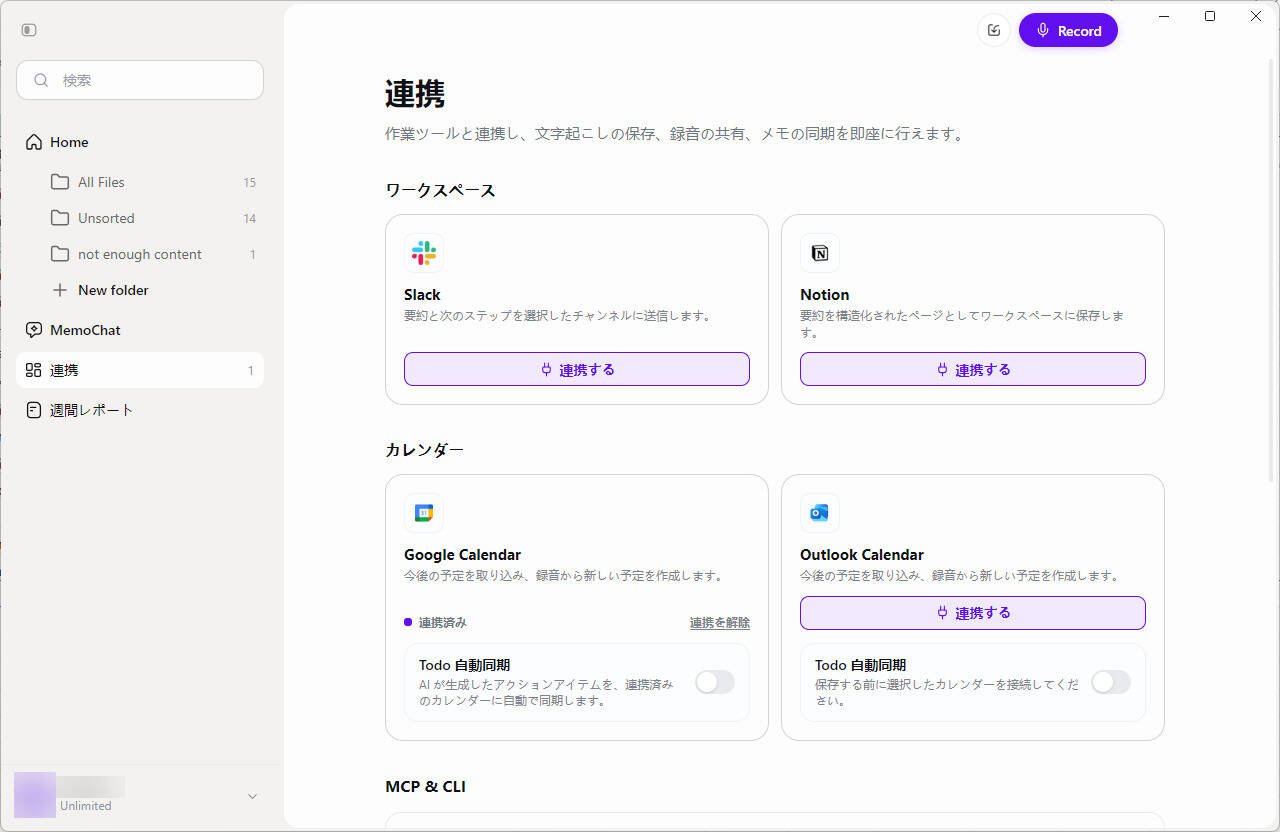Start recording with the Record button
This screenshot has height=832, width=1280.
pyautogui.click(x=1068, y=30)
